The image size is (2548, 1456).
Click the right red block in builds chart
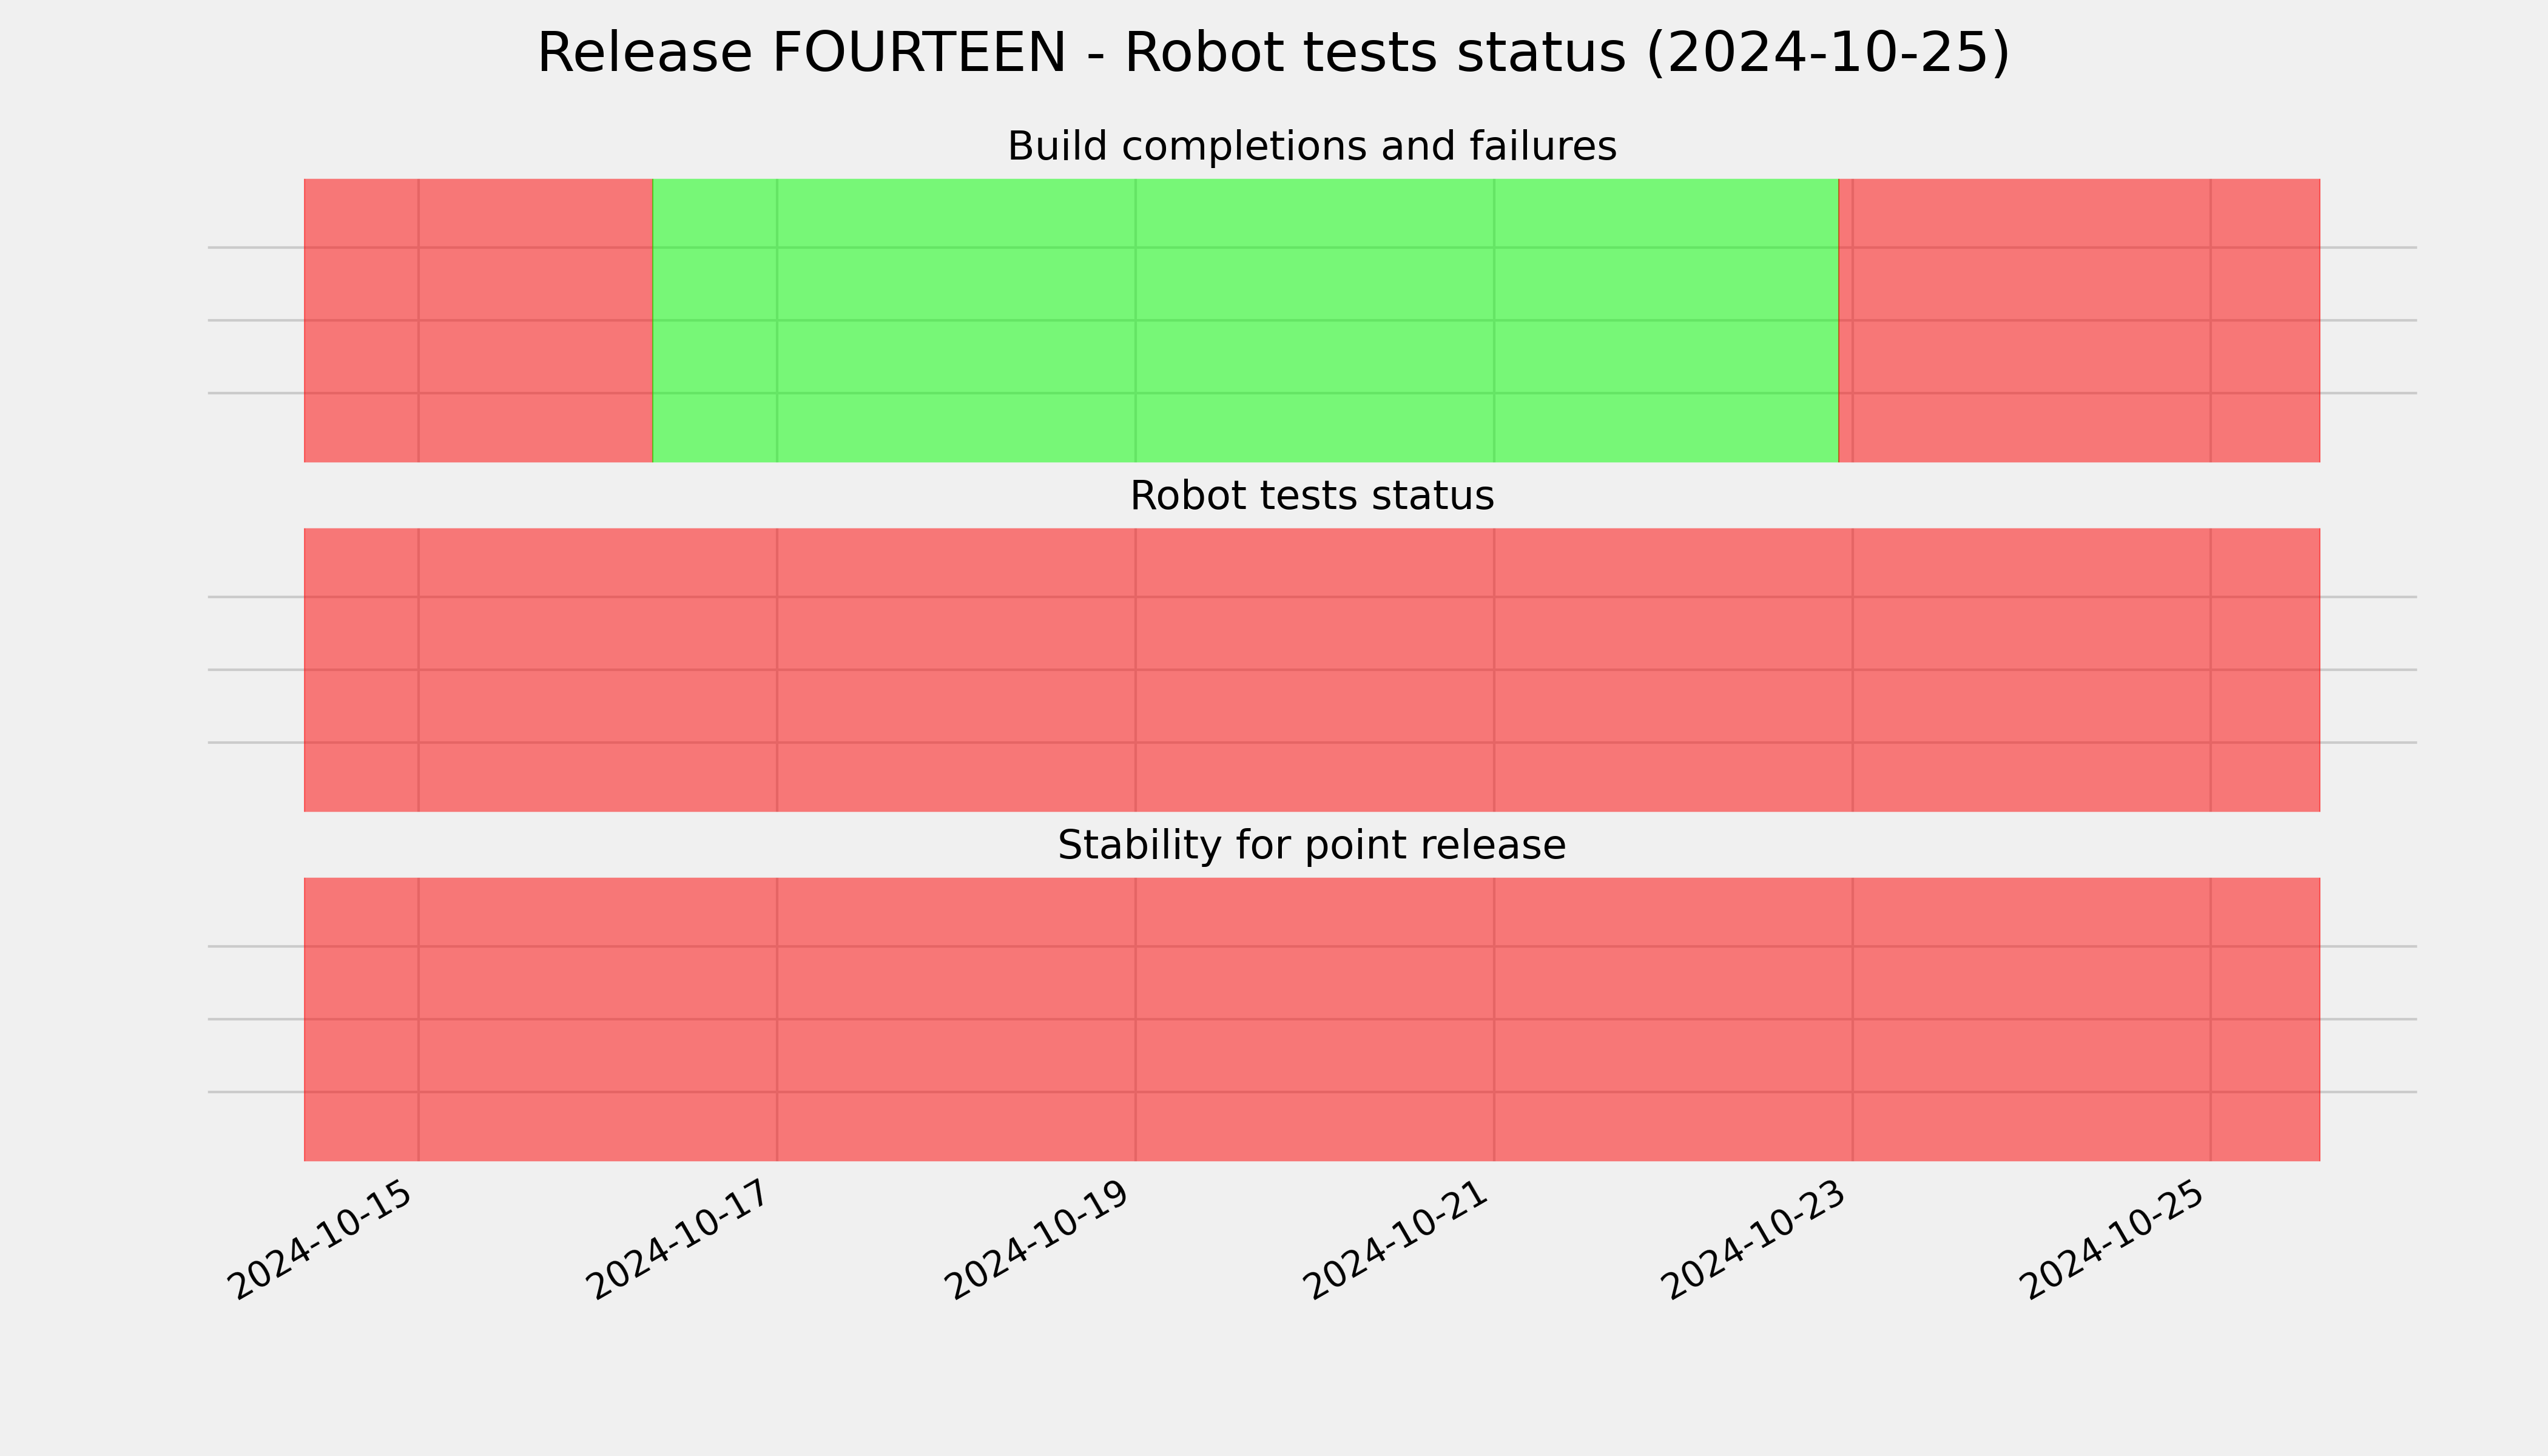coord(2079,320)
